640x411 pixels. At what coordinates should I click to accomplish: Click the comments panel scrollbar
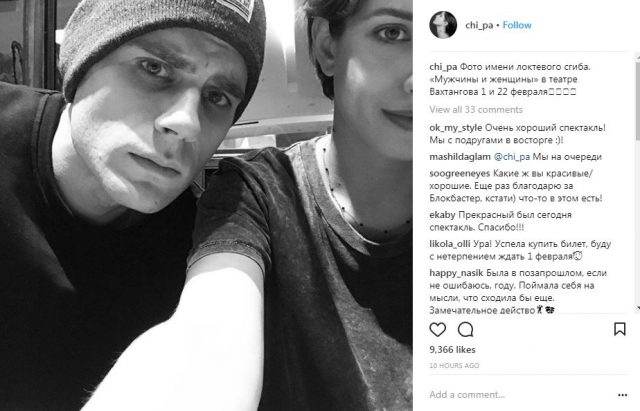click(637, 182)
